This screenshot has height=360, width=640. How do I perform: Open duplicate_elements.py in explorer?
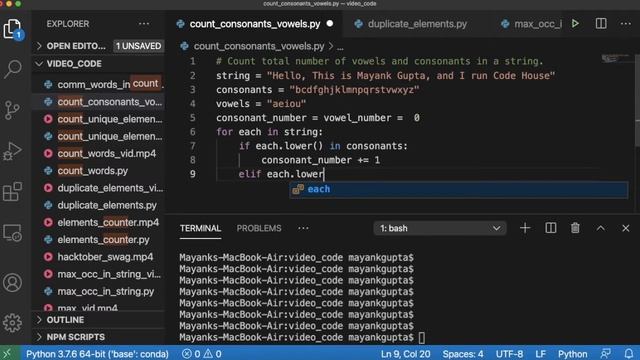pos(99,205)
